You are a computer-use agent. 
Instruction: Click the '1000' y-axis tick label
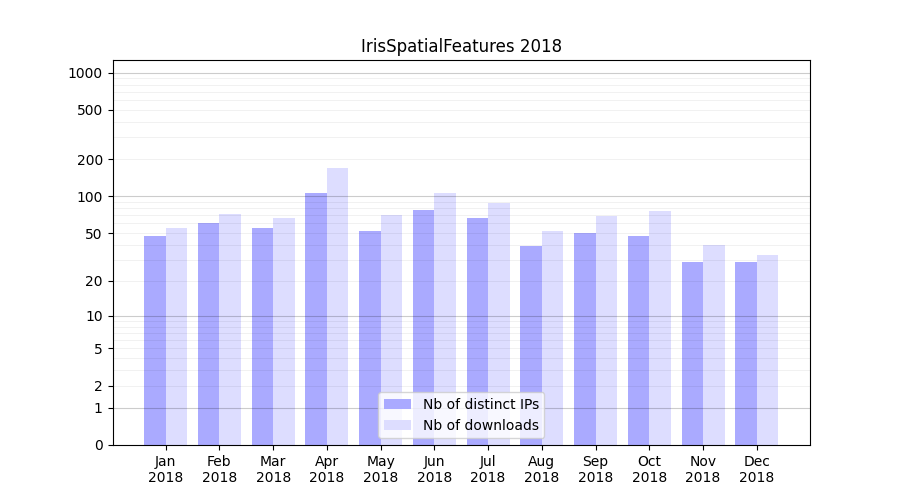click(85, 73)
